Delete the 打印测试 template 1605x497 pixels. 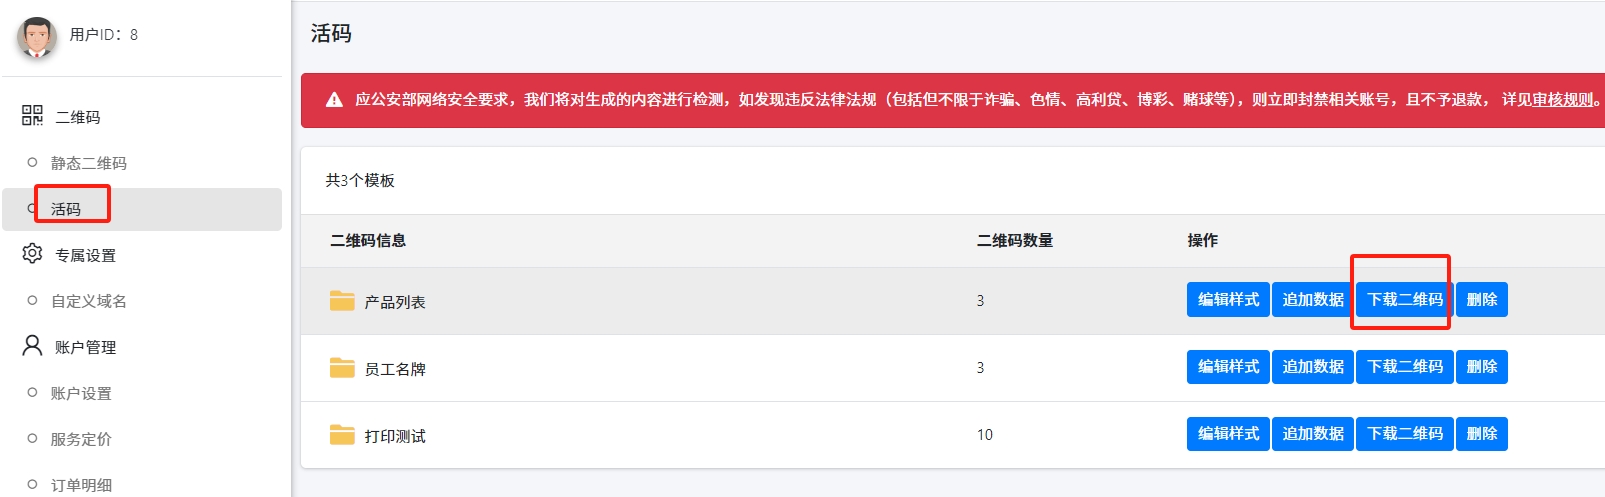[x=1481, y=434]
